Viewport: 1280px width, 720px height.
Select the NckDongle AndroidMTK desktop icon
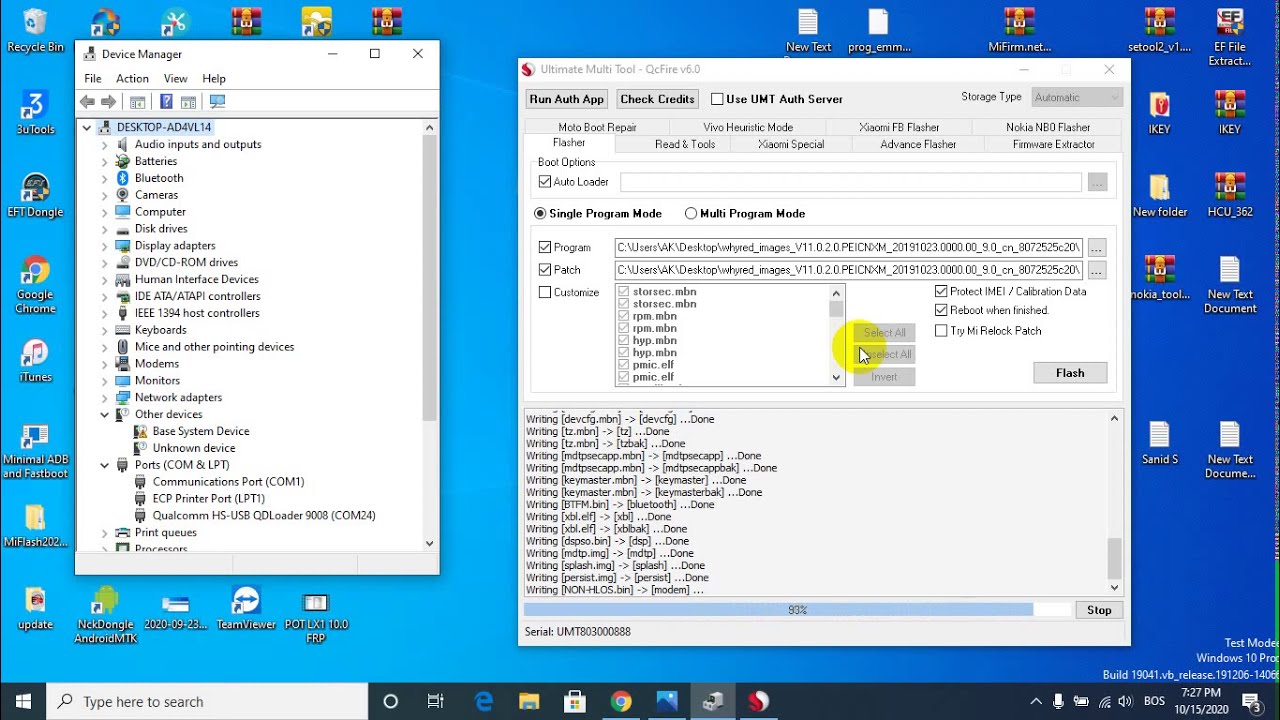pos(105,615)
